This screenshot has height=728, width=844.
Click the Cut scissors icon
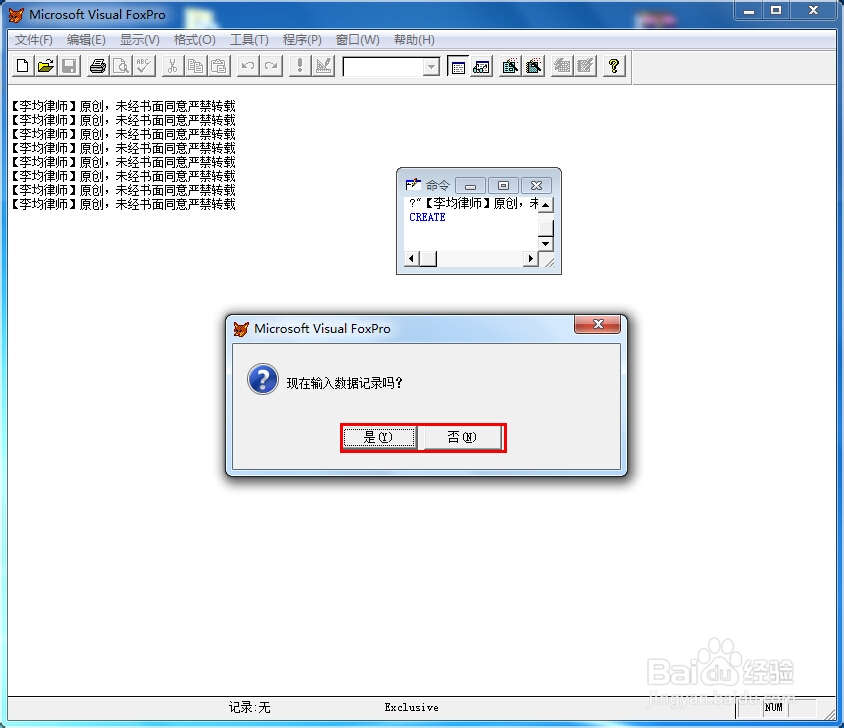pyautogui.click(x=172, y=66)
